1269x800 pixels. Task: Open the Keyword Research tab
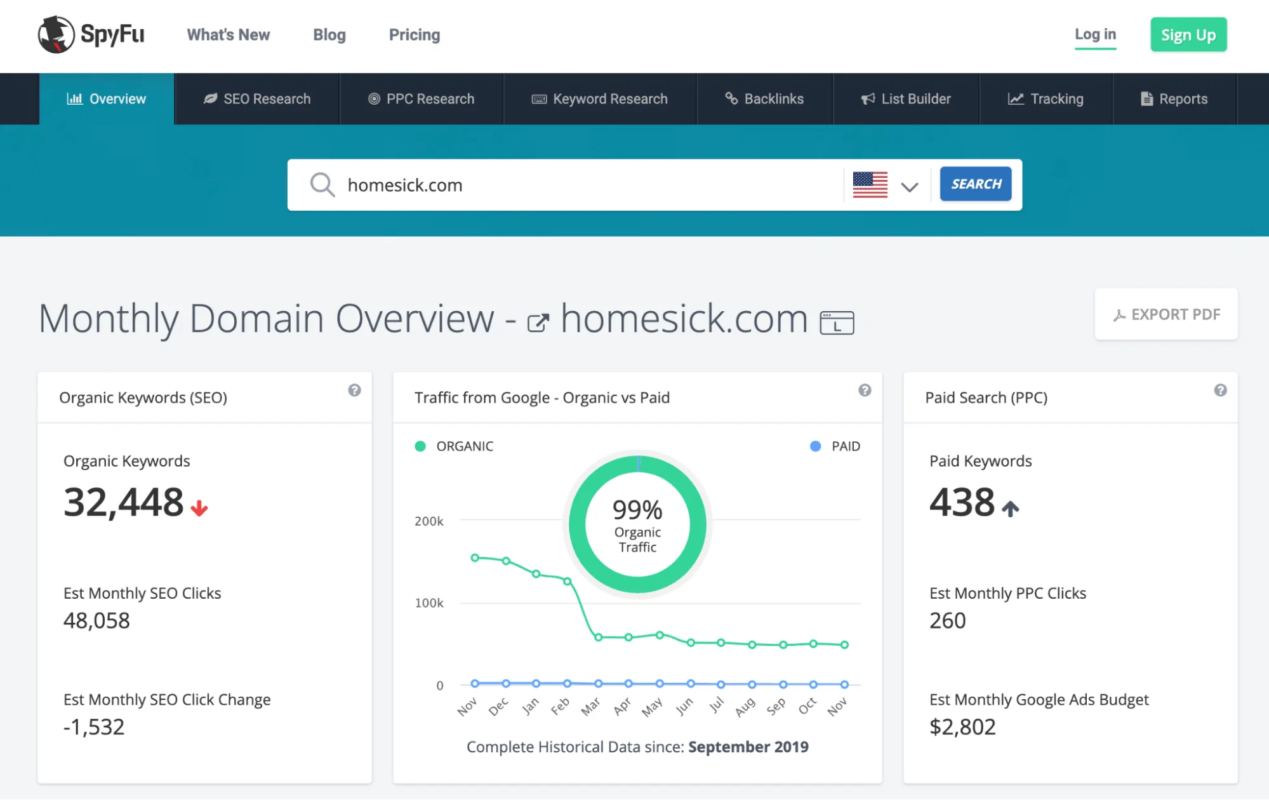[600, 99]
